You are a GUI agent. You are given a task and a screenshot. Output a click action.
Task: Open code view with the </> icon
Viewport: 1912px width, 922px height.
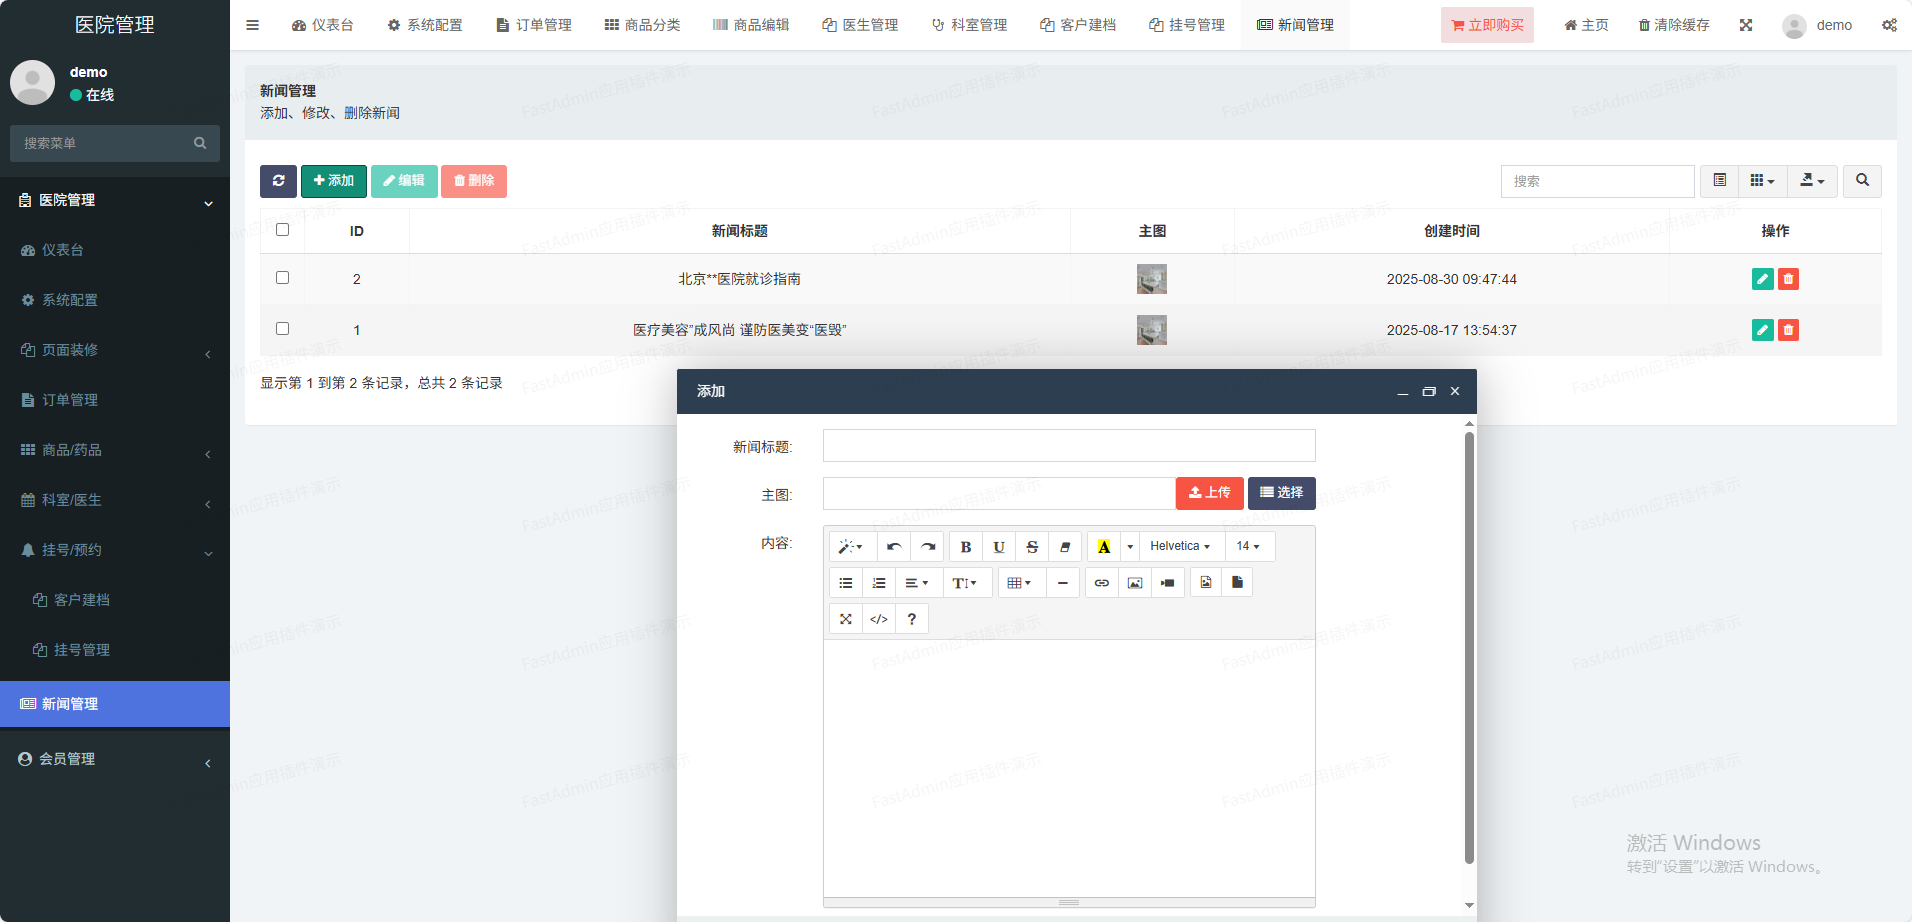(879, 619)
